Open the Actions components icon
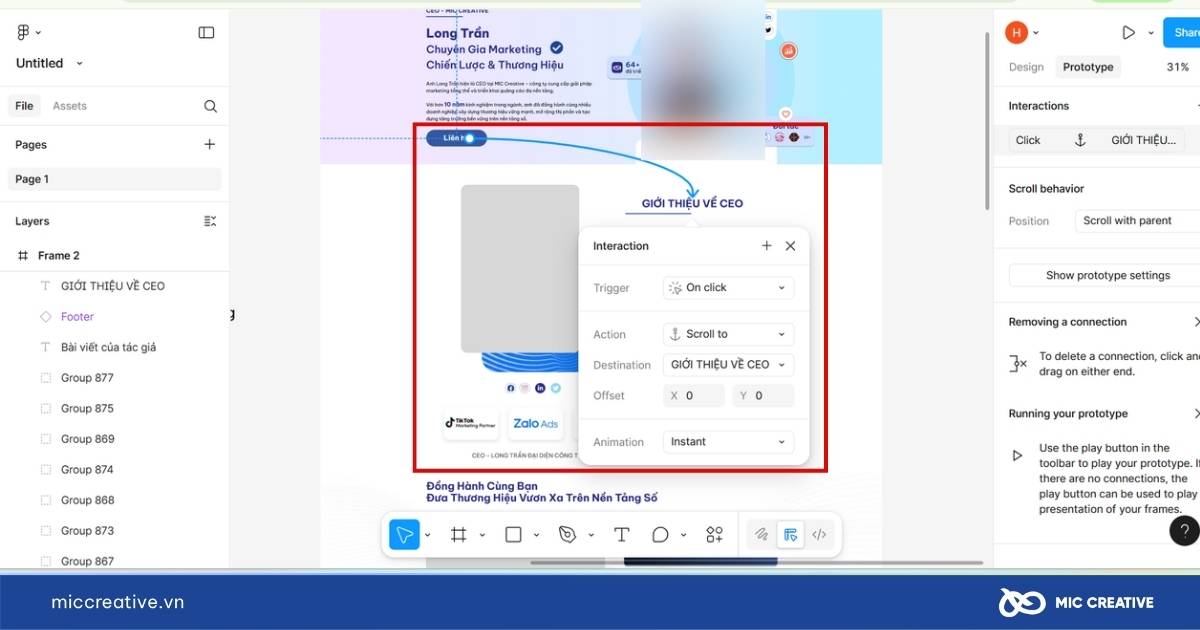Screen dimensions: 1200x630 [714, 535]
